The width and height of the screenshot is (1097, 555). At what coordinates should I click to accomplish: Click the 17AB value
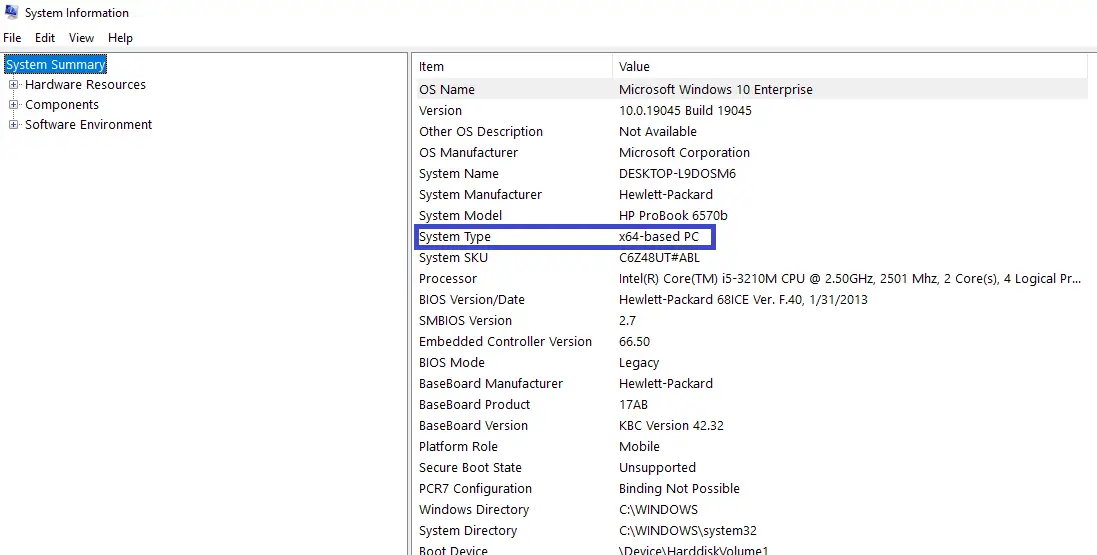[x=633, y=405]
